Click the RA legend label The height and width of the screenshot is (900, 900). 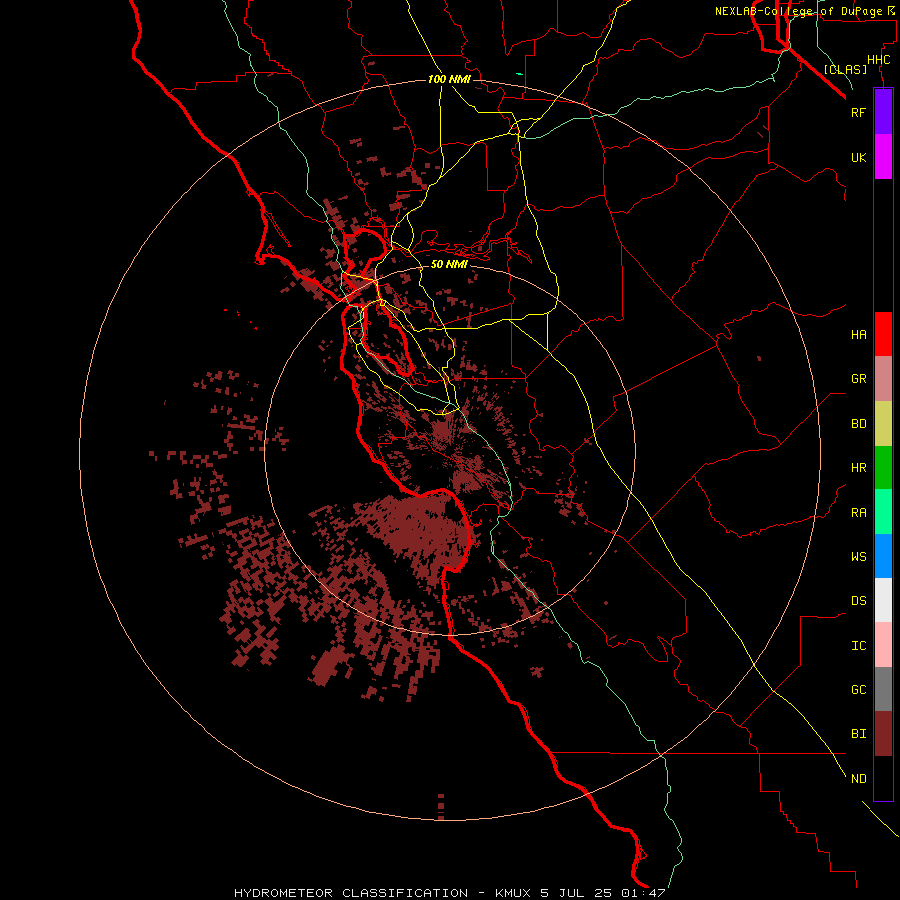point(858,513)
